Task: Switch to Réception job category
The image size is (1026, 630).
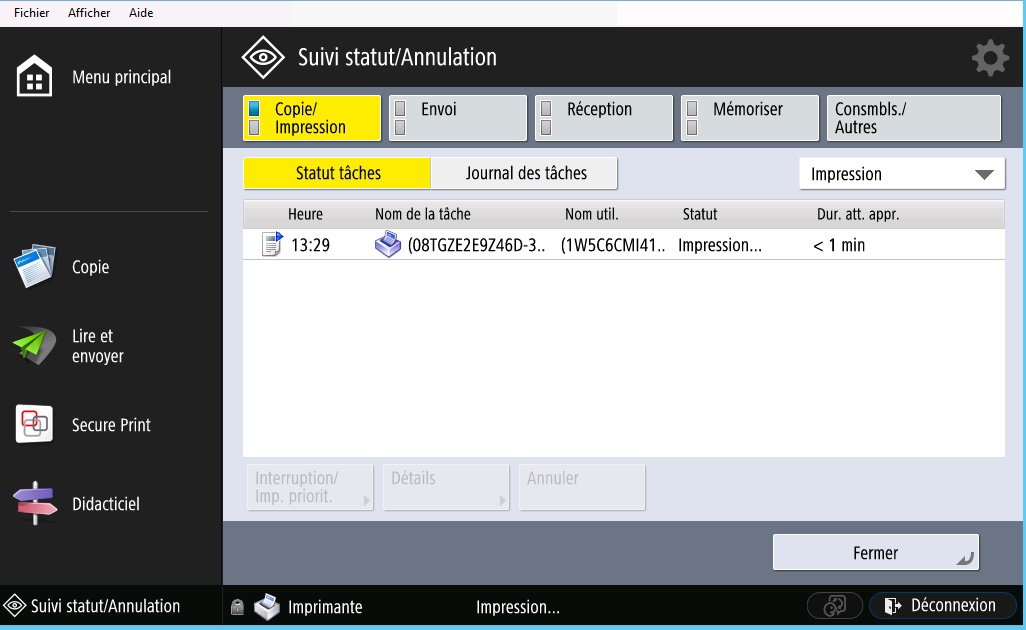Action: pos(604,118)
